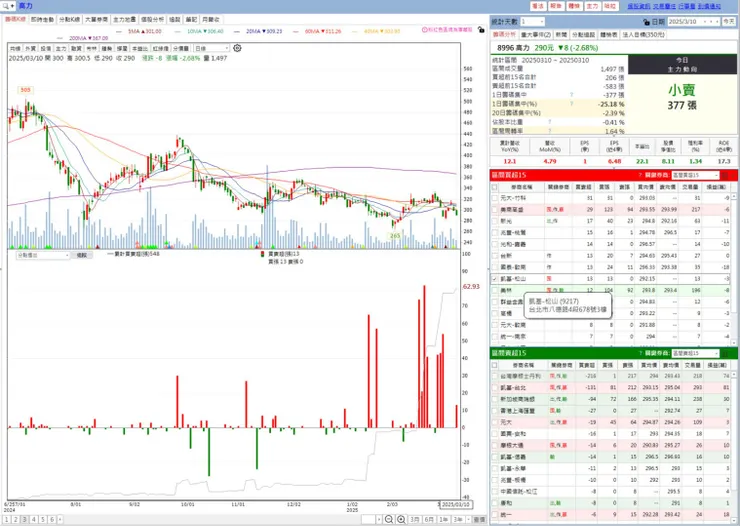Image resolution: width=740 pixels, height=526 pixels.
Task: Toggle the select-all checkbox in the sell table header
Action: point(495,365)
